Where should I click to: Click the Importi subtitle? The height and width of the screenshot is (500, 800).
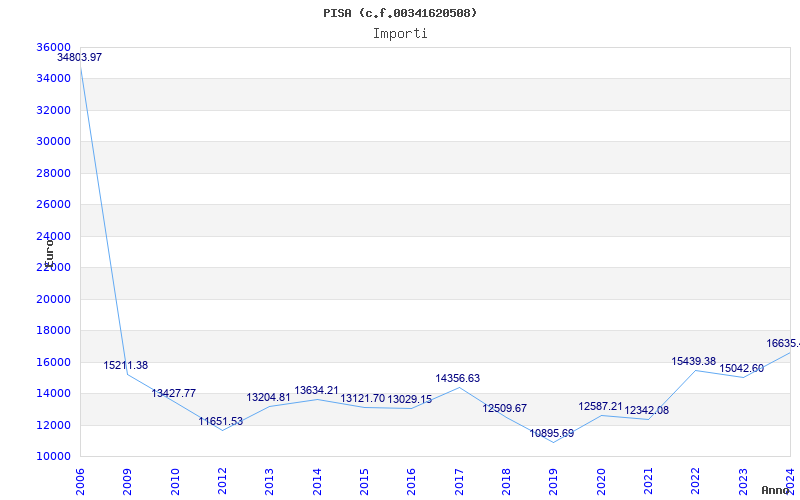pyautogui.click(x=400, y=34)
